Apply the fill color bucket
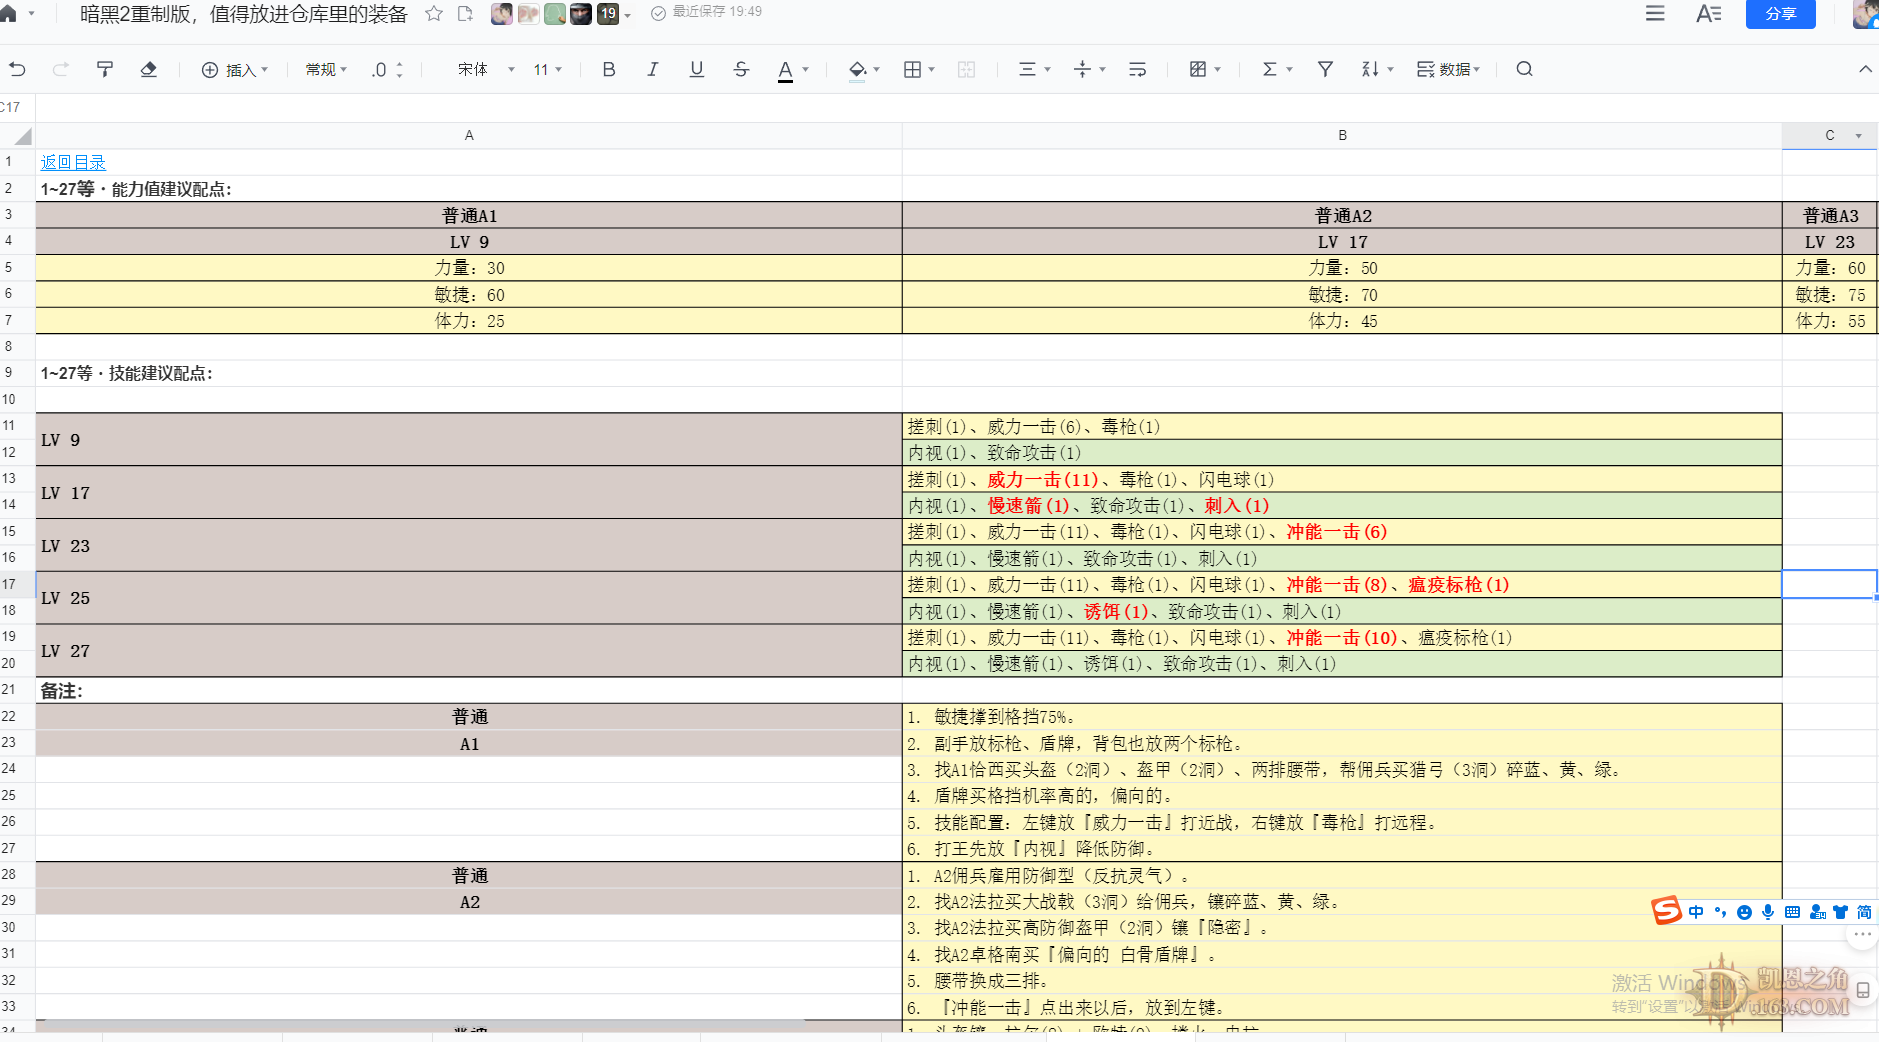The image size is (1879, 1042). pos(857,70)
